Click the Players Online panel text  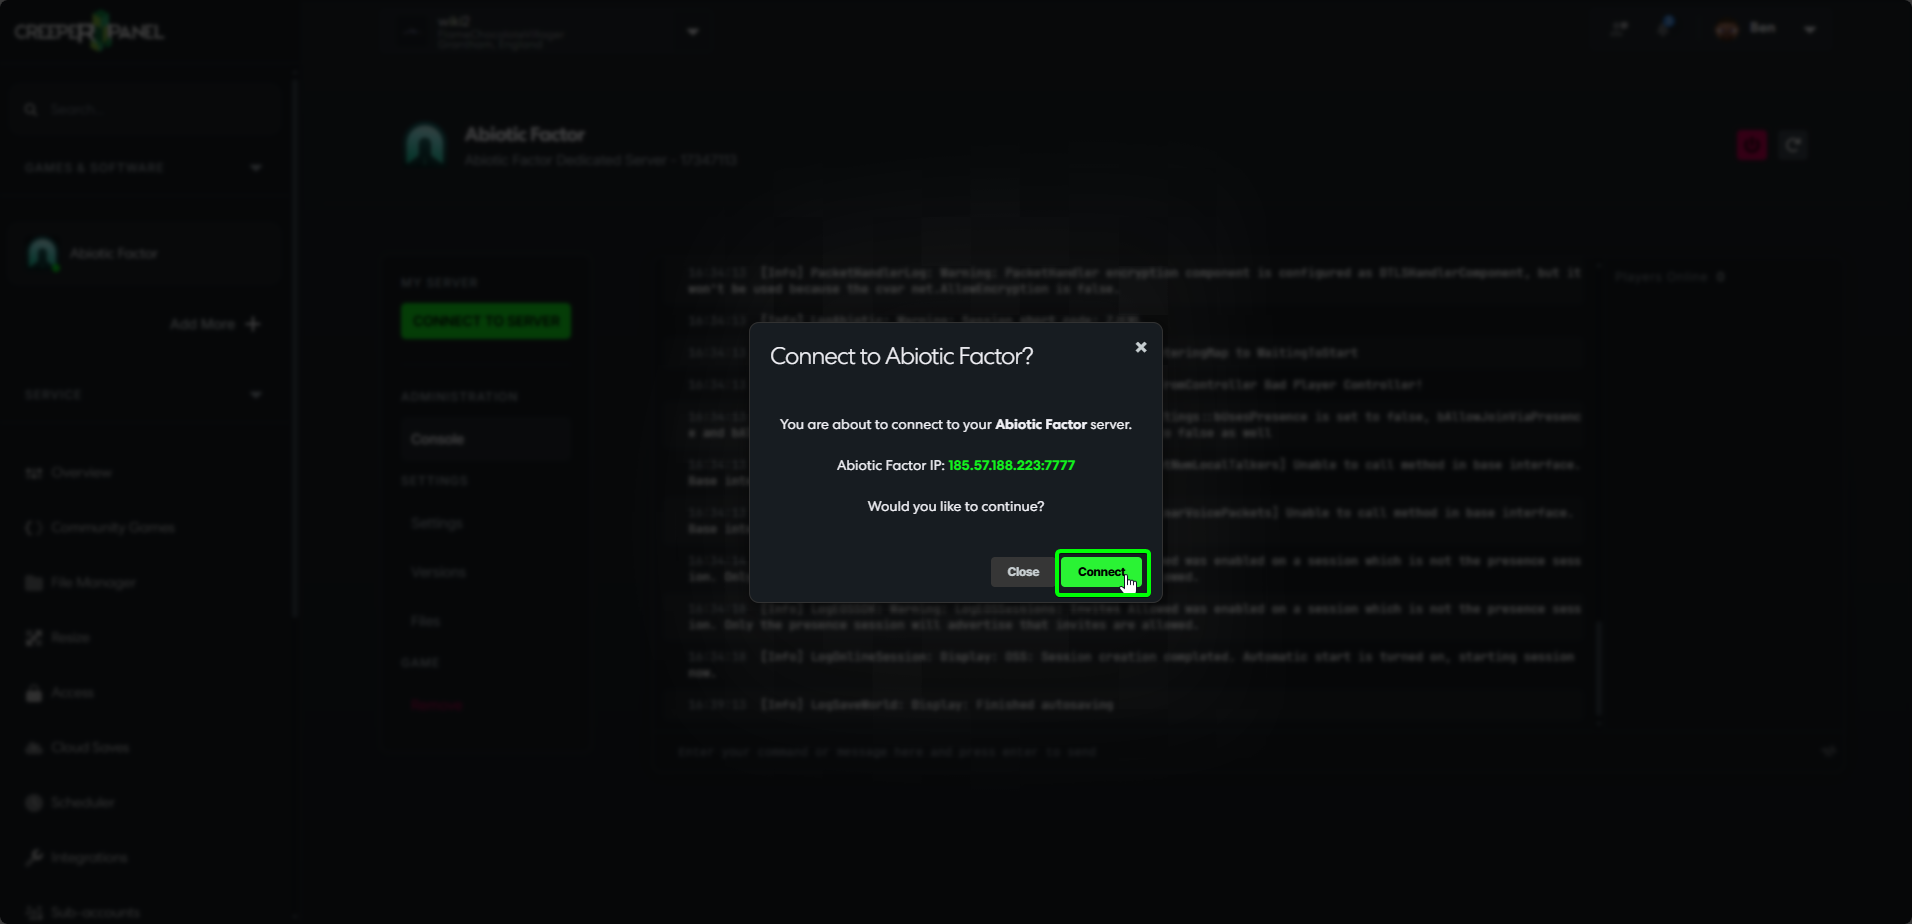[1669, 277]
